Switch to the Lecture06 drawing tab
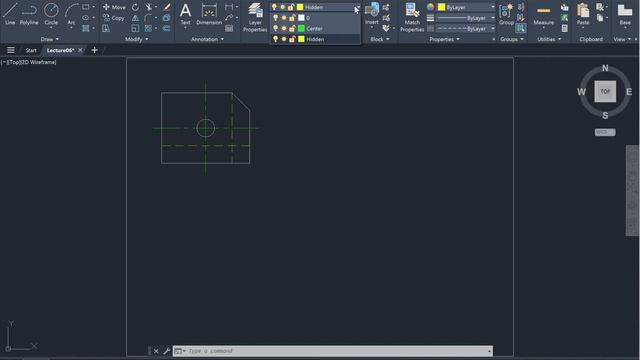 (x=60, y=50)
